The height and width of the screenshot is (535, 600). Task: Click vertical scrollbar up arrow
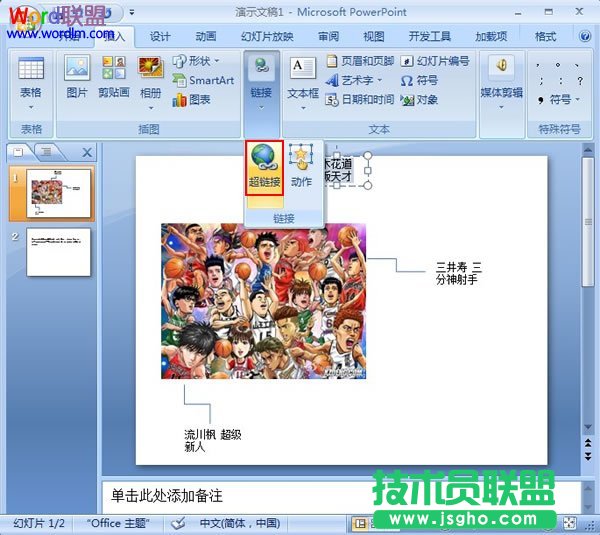tap(588, 150)
